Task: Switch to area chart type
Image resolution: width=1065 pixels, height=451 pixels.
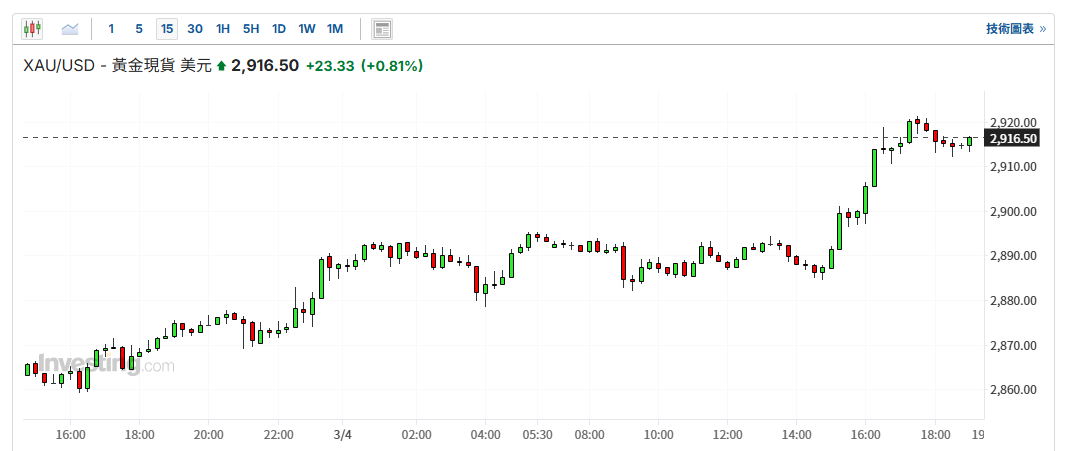Action: click(x=71, y=29)
